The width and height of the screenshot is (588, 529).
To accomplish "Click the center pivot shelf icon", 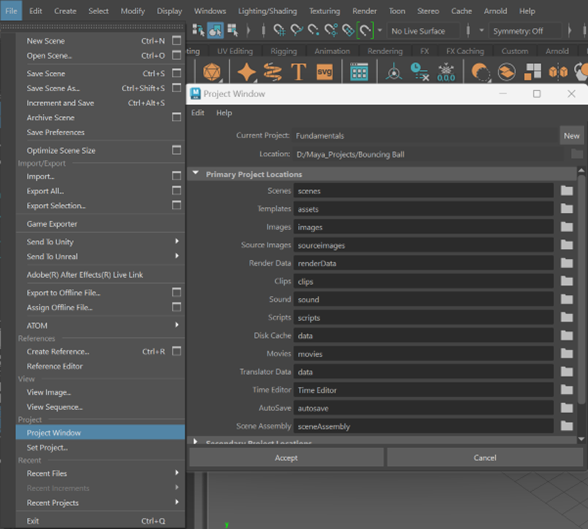I will point(394,72).
